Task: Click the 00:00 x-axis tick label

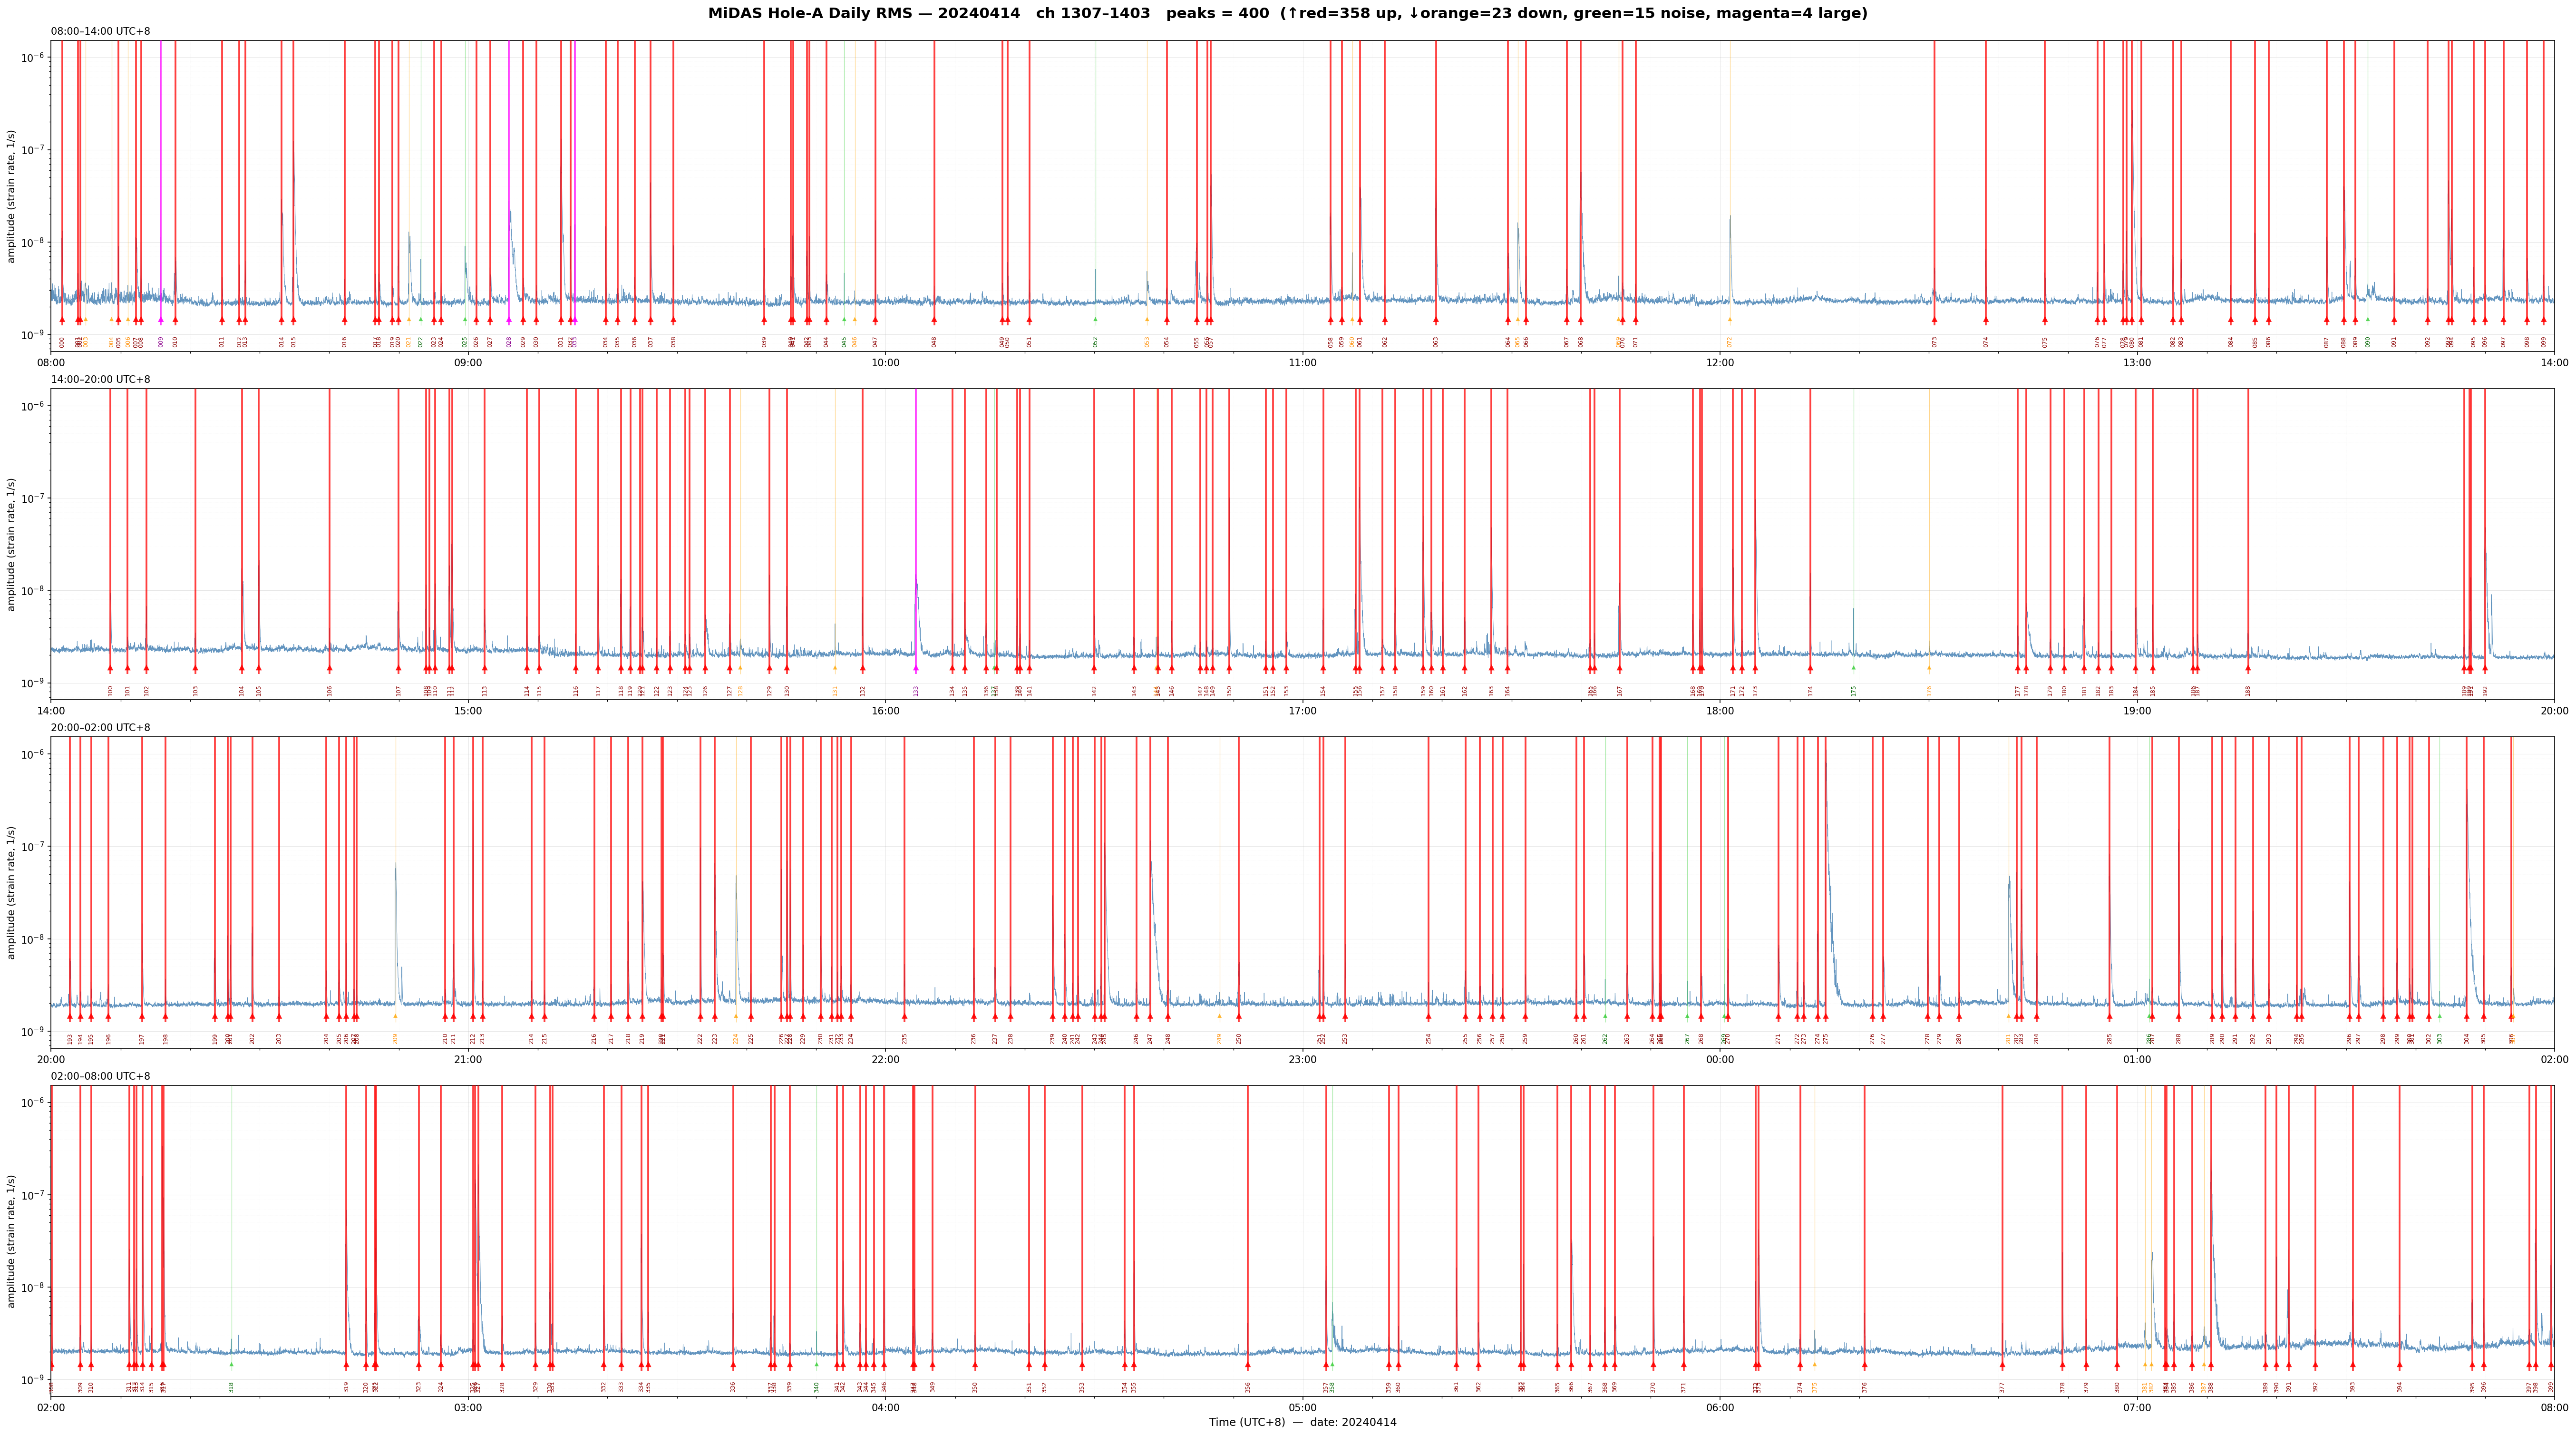Action: point(1720,1059)
